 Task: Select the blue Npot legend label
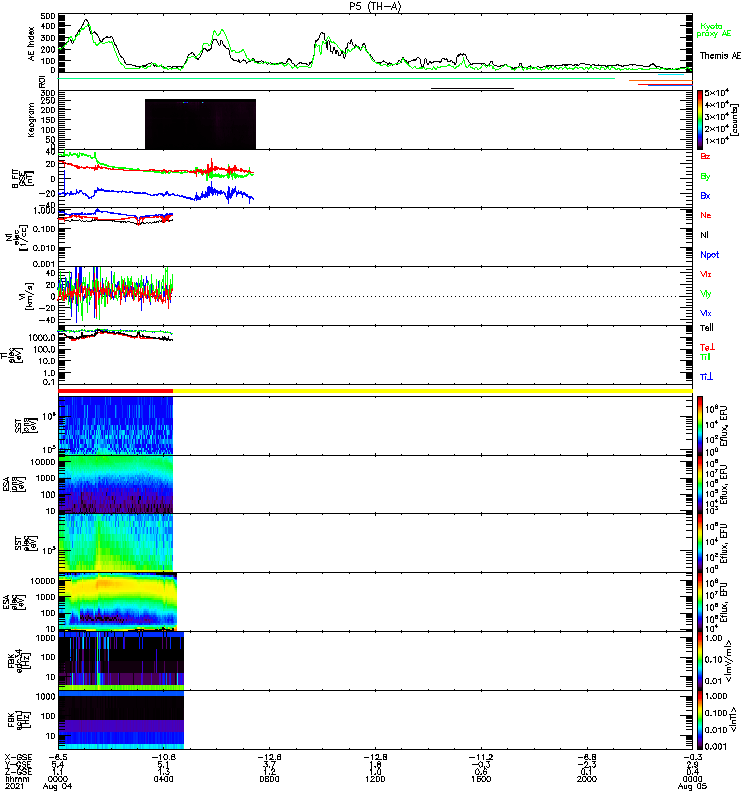tap(710, 255)
